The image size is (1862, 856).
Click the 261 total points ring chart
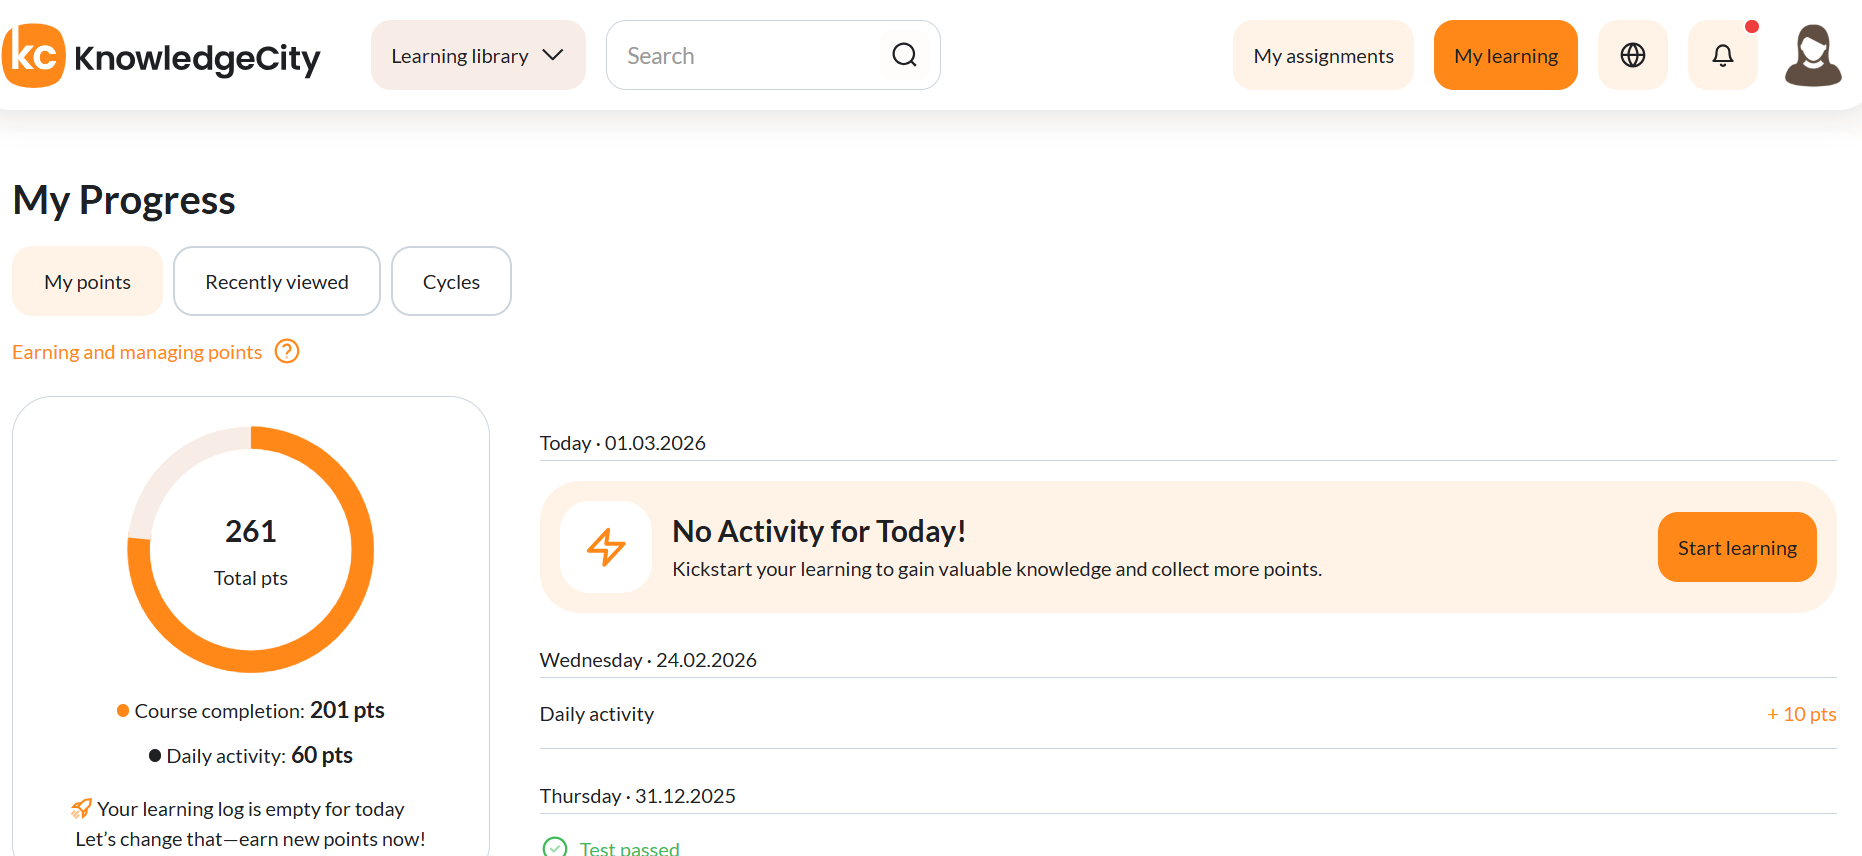(x=250, y=549)
